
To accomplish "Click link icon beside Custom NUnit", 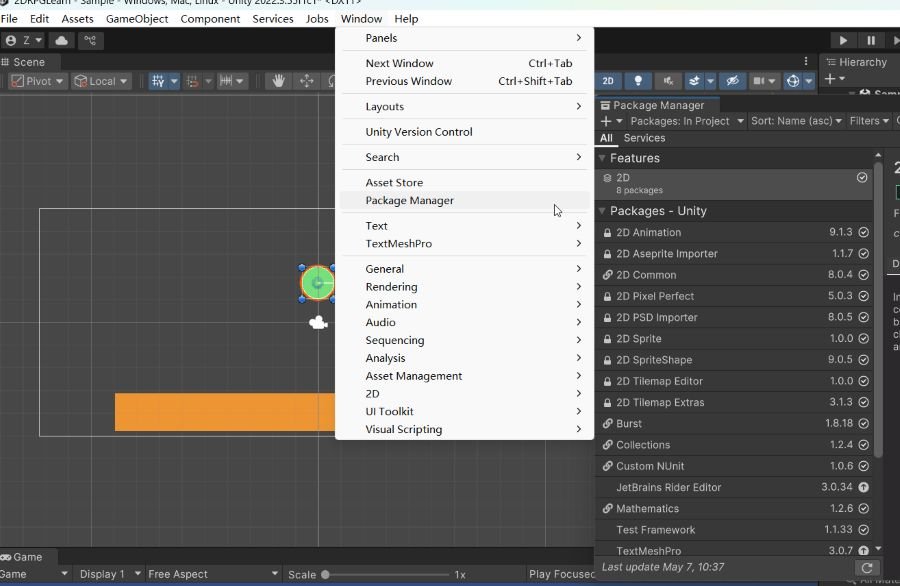I will click(x=607, y=466).
